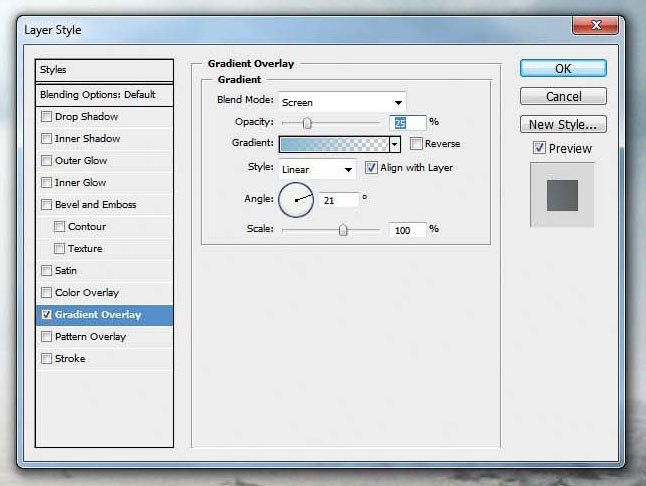This screenshot has height=486, width=646.
Task: Turn on Bevel and Emboss checkbox
Action: point(47,204)
